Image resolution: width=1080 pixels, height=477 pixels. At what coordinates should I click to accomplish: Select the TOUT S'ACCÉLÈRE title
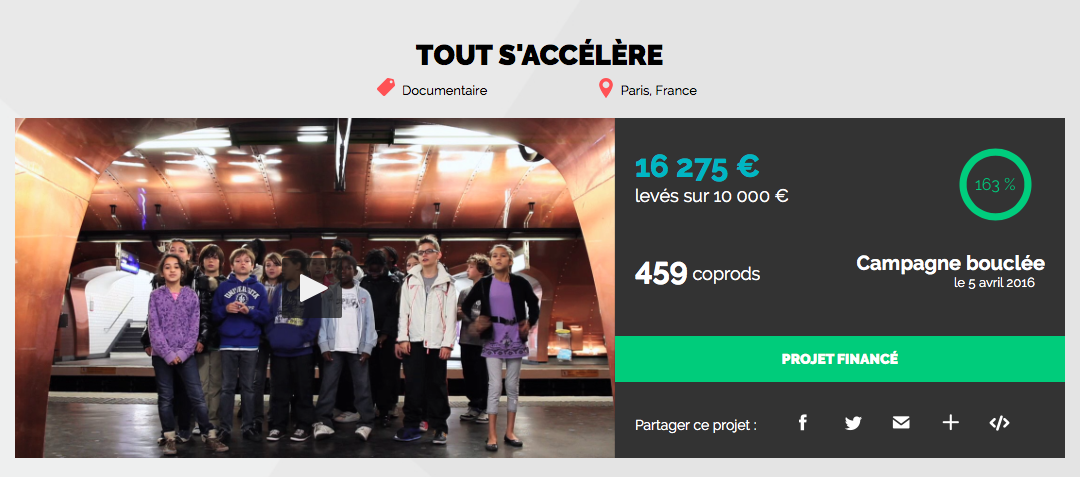point(539,55)
